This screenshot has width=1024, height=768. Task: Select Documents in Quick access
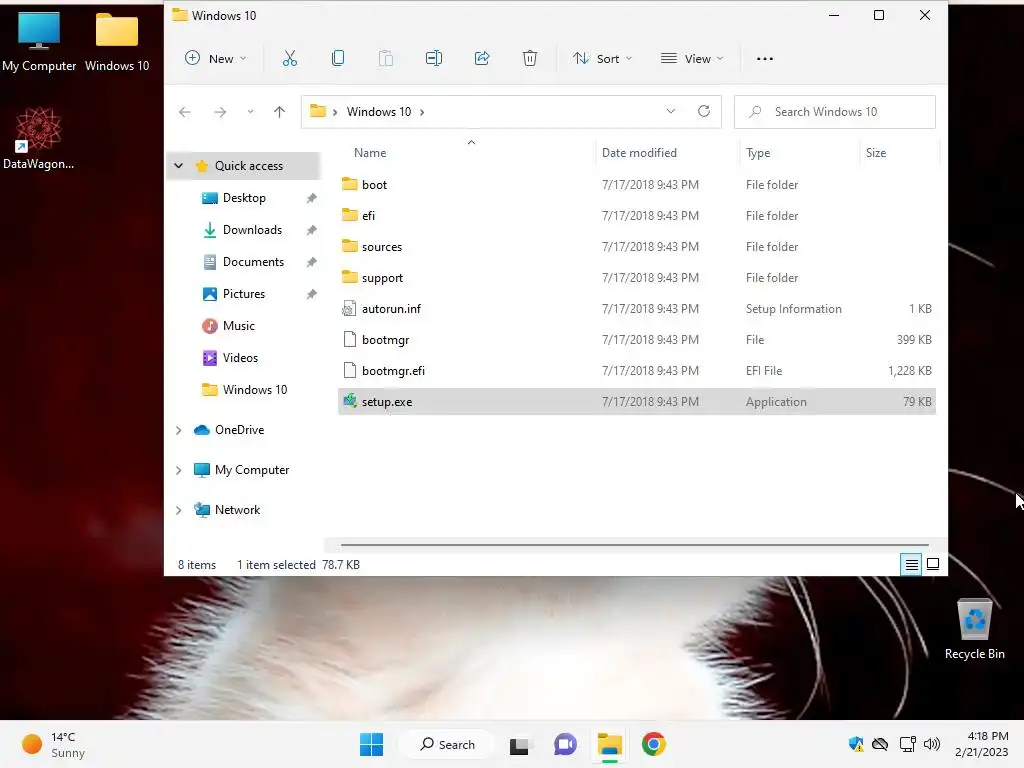click(x=253, y=262)
